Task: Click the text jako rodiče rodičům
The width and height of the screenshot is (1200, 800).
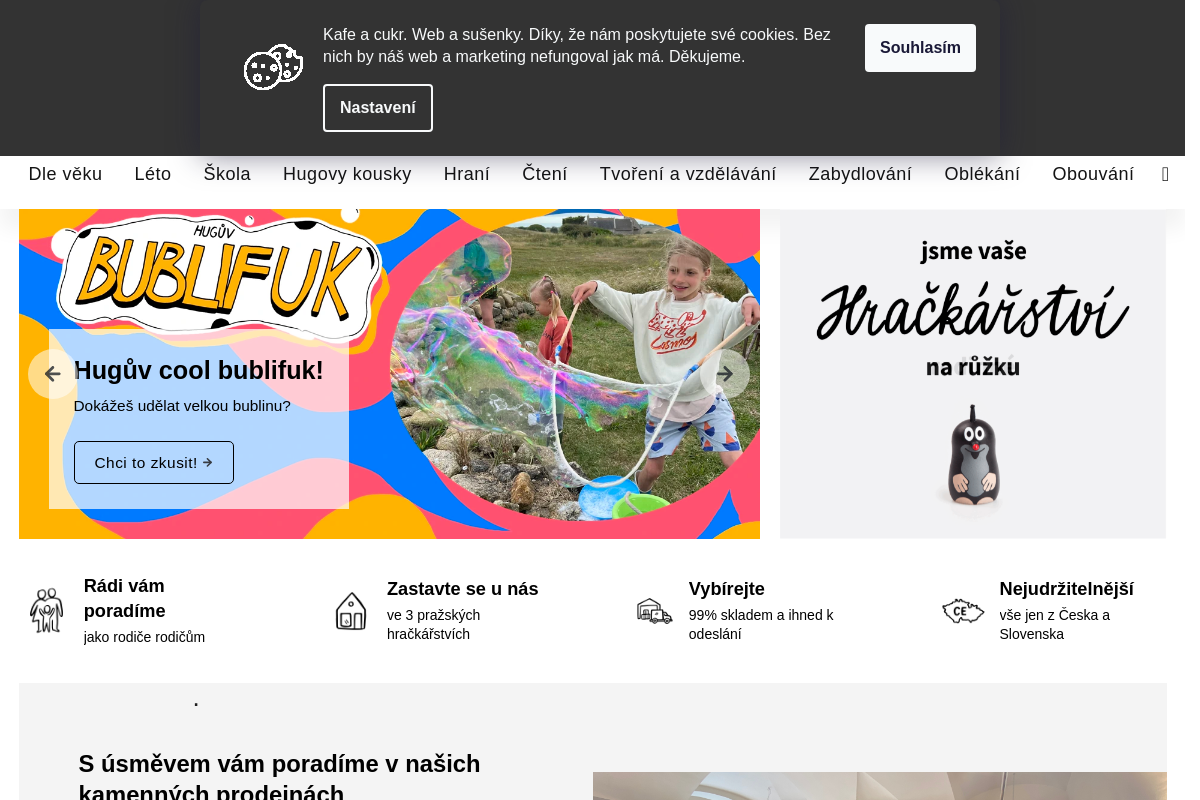Action: click(144, 637)
